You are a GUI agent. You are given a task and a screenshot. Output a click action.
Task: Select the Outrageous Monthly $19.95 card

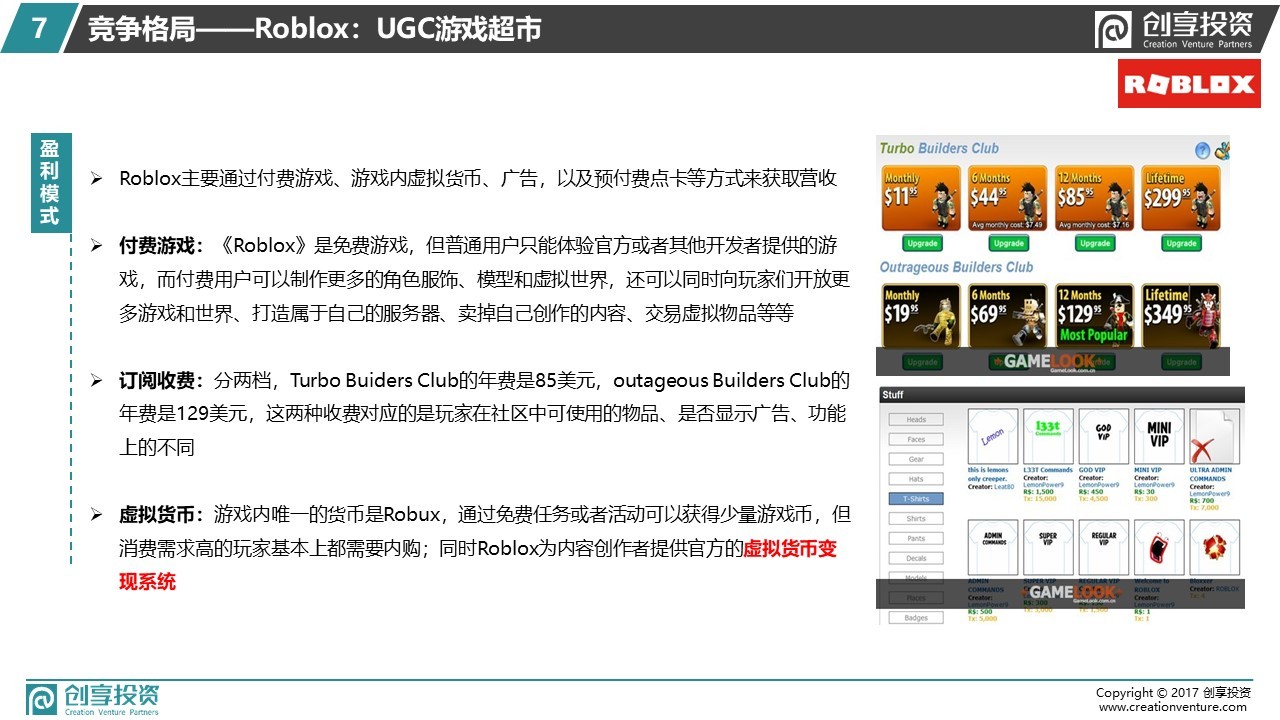tap(921, 316)
